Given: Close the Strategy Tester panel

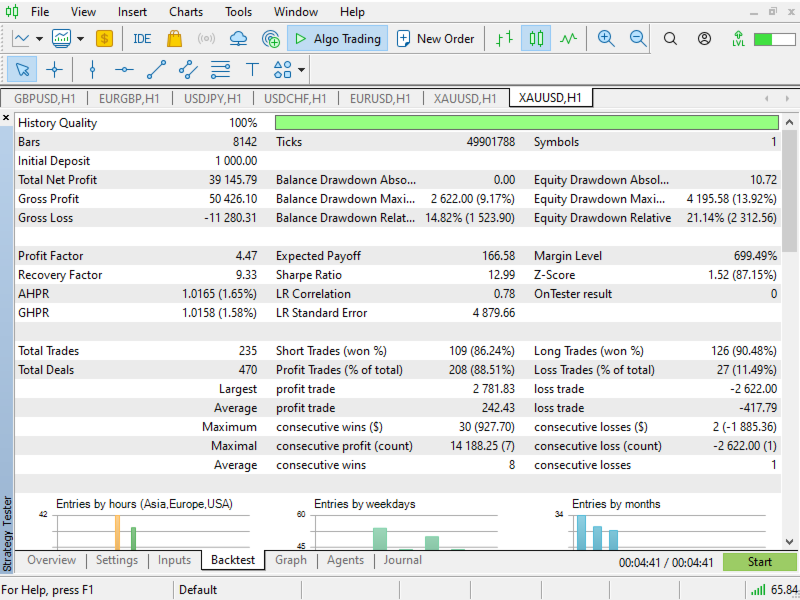Looking at the screenshot, I should [x=6, y=118].
